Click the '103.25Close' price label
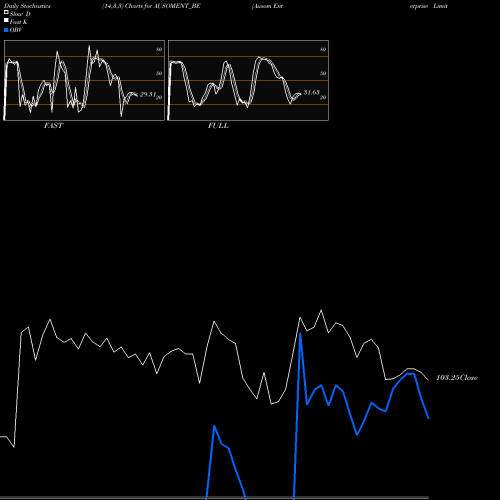The width and height of the screenshot is (500, 500). tap(457, 377)
